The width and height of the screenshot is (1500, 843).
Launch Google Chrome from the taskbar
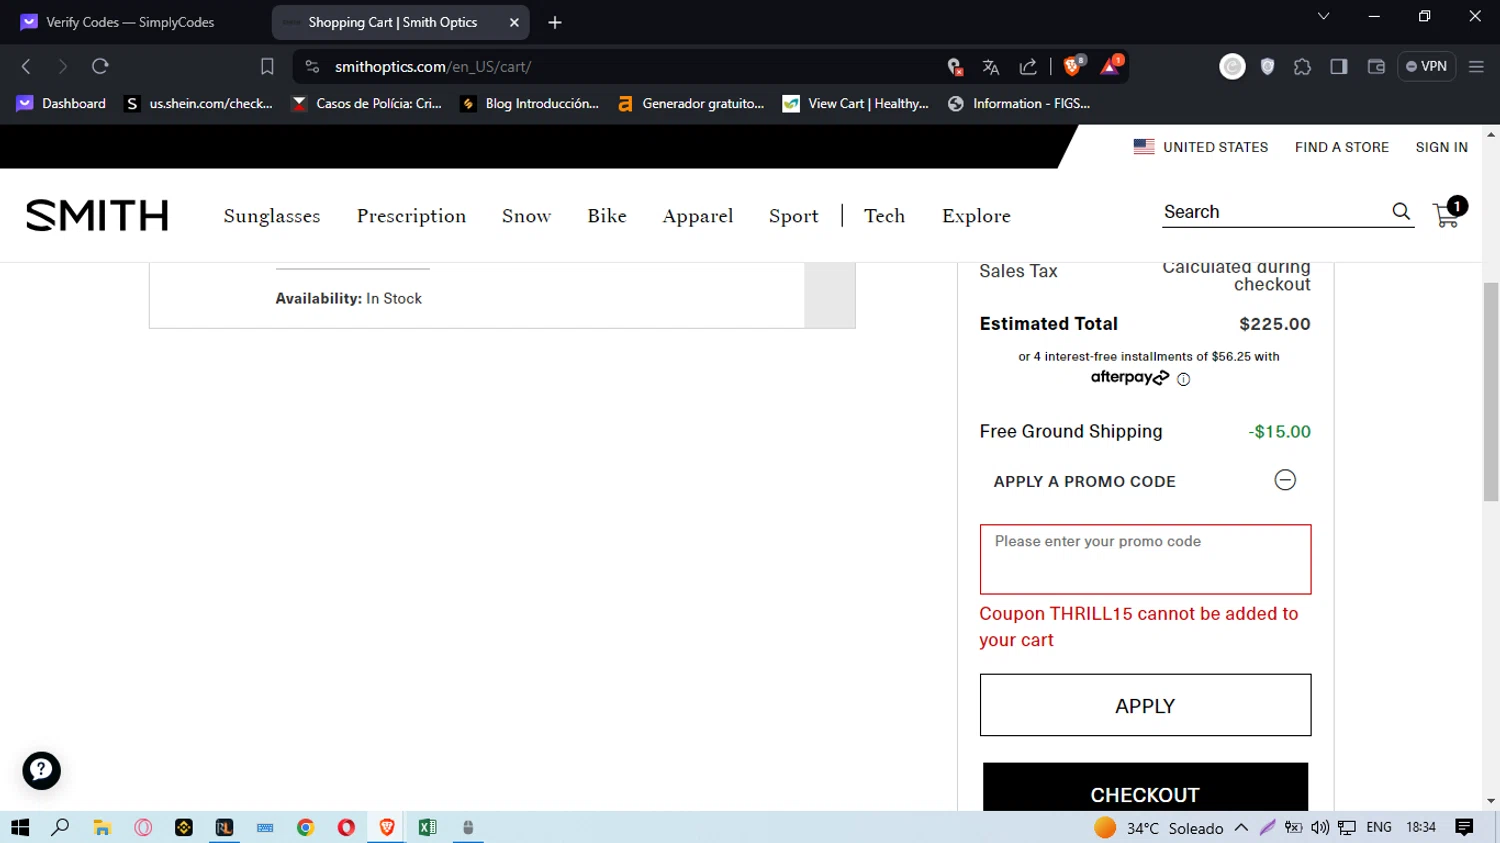click(305, 827)
